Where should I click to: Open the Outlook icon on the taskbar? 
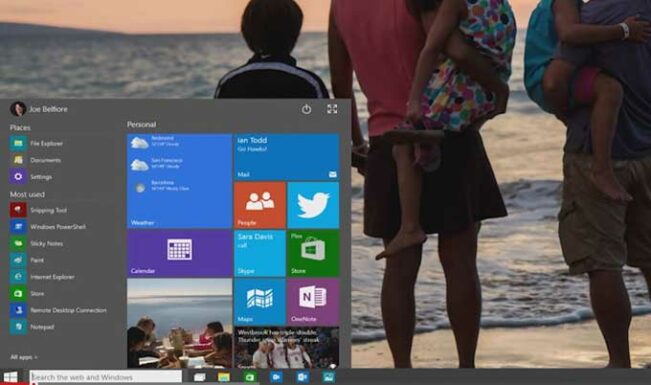pos(302,377)
